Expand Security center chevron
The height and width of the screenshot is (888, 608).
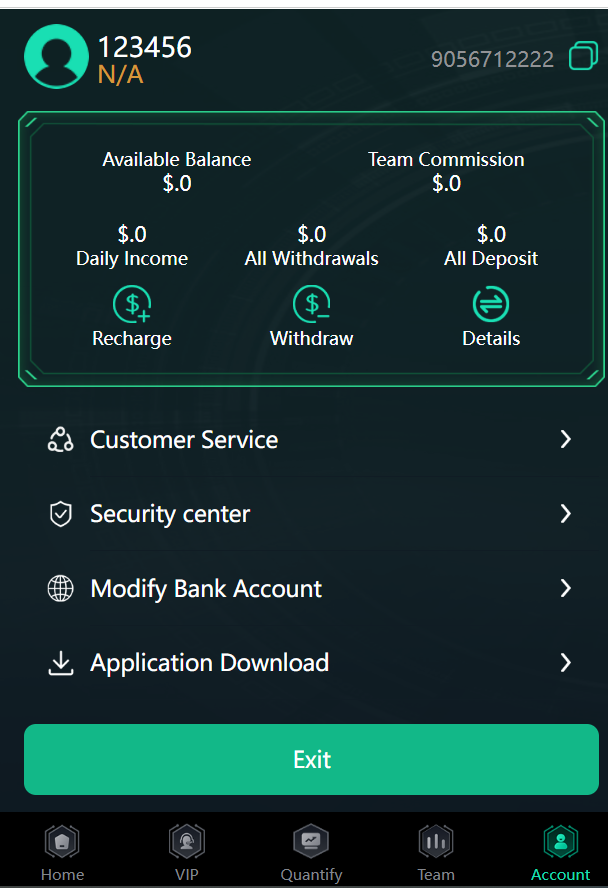click(x=566, y=514)
